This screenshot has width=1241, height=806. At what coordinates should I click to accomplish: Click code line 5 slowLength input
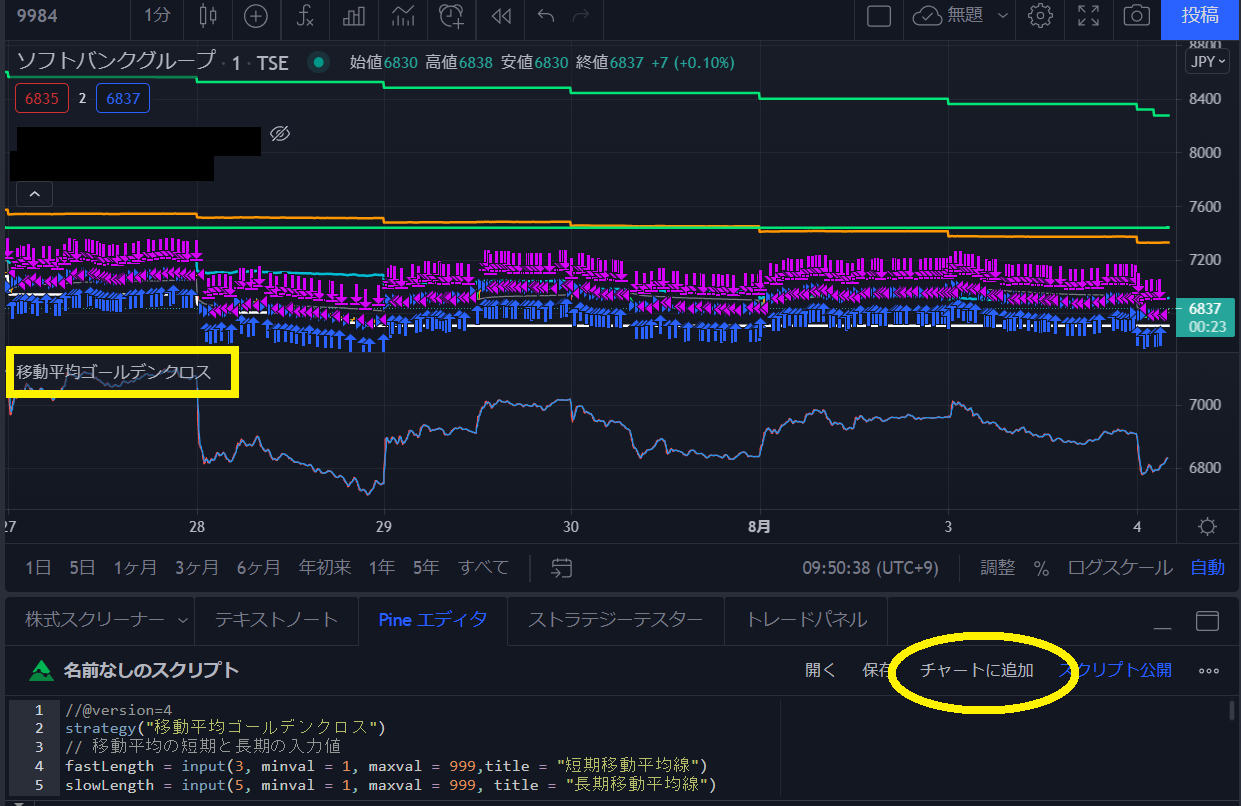[x=390, y=785]
